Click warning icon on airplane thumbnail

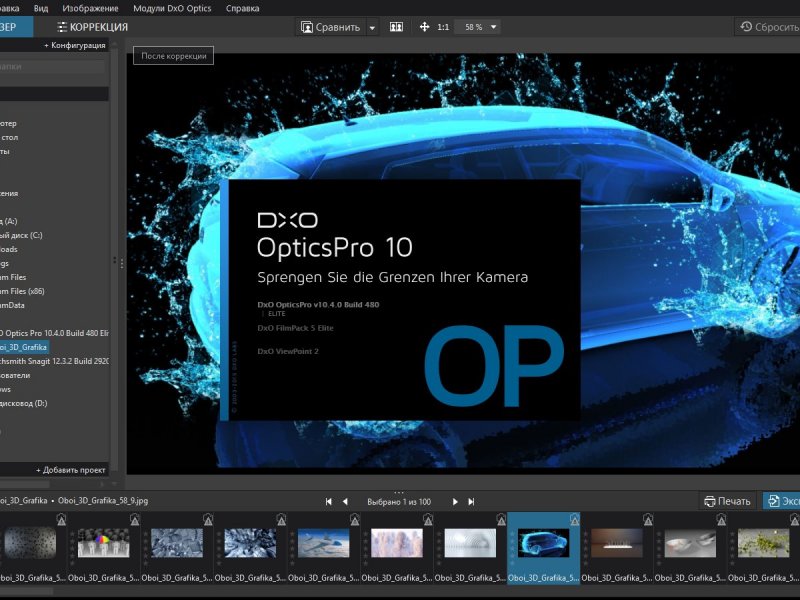click(x=355, y=519)
